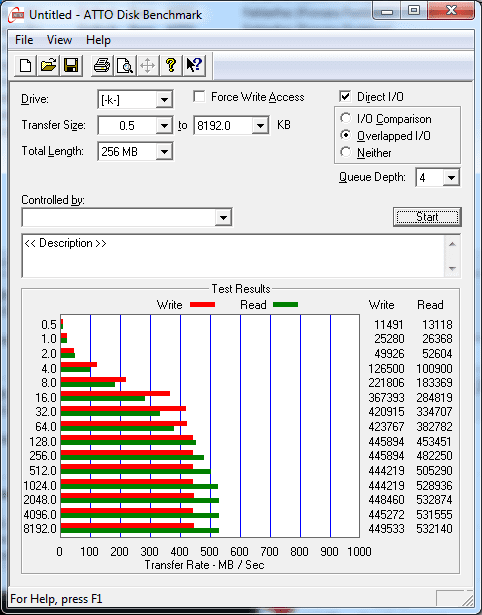
Task: Click the window resize grip in status bar
Action: (x=467, y=599)
